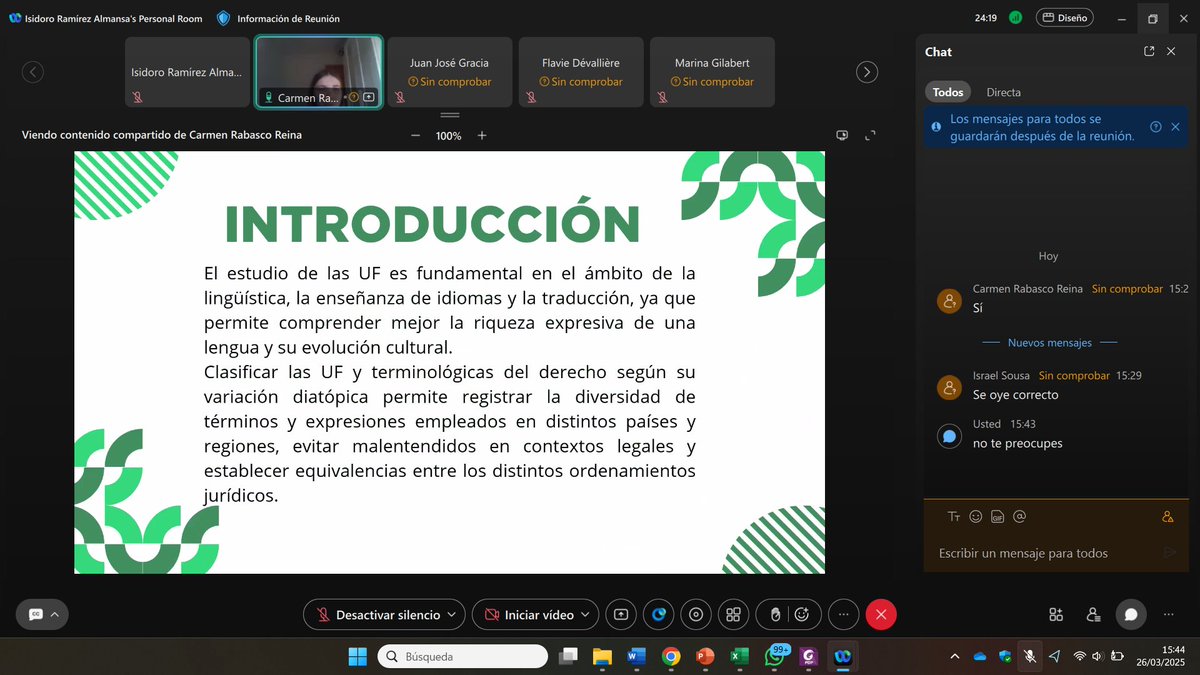Increase shared content zoom with the plus control

[482, 135]
